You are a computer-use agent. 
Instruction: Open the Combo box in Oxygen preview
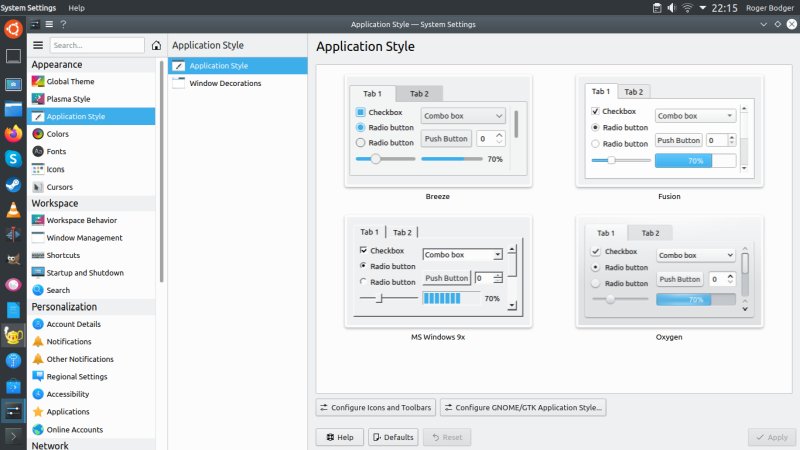[x=696, y=255]
